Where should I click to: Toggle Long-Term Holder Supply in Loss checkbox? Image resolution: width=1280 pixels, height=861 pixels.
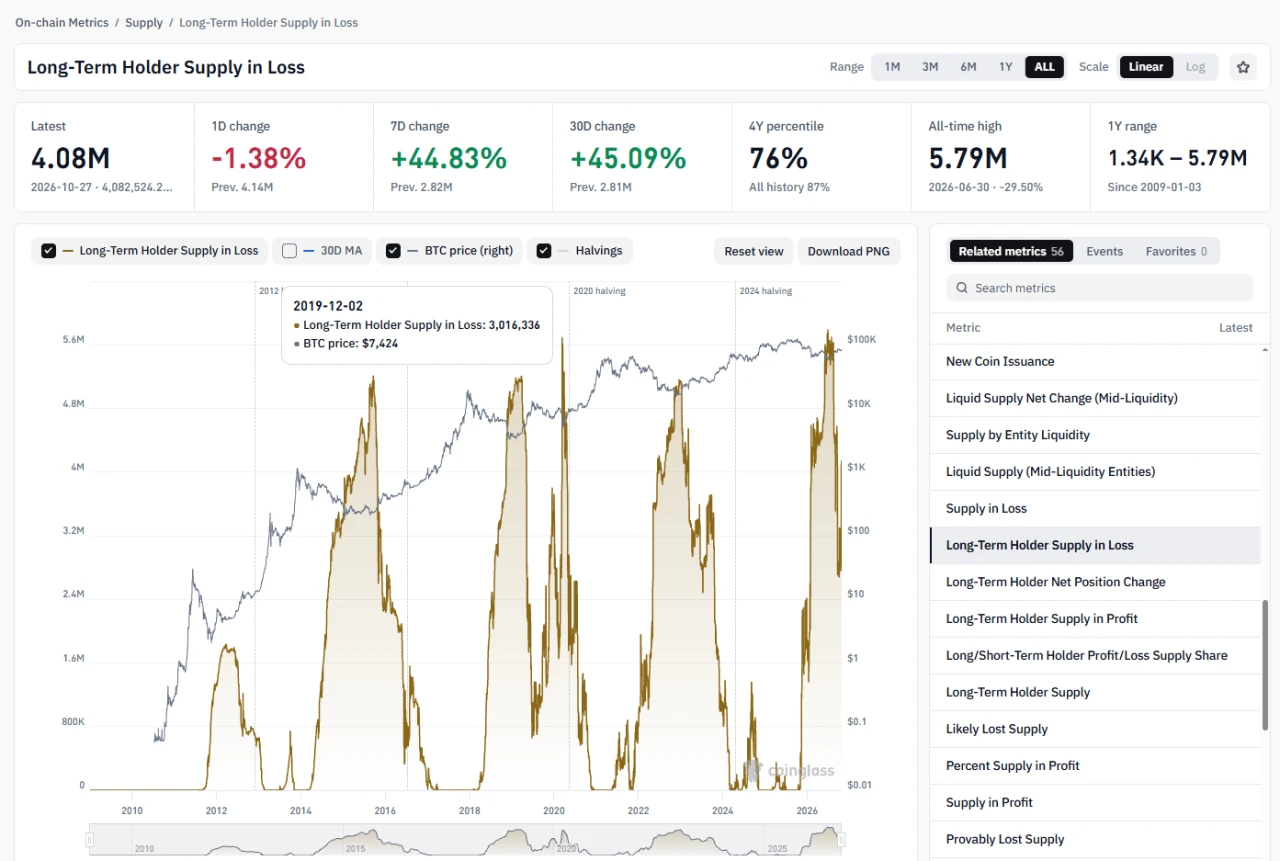49,251
